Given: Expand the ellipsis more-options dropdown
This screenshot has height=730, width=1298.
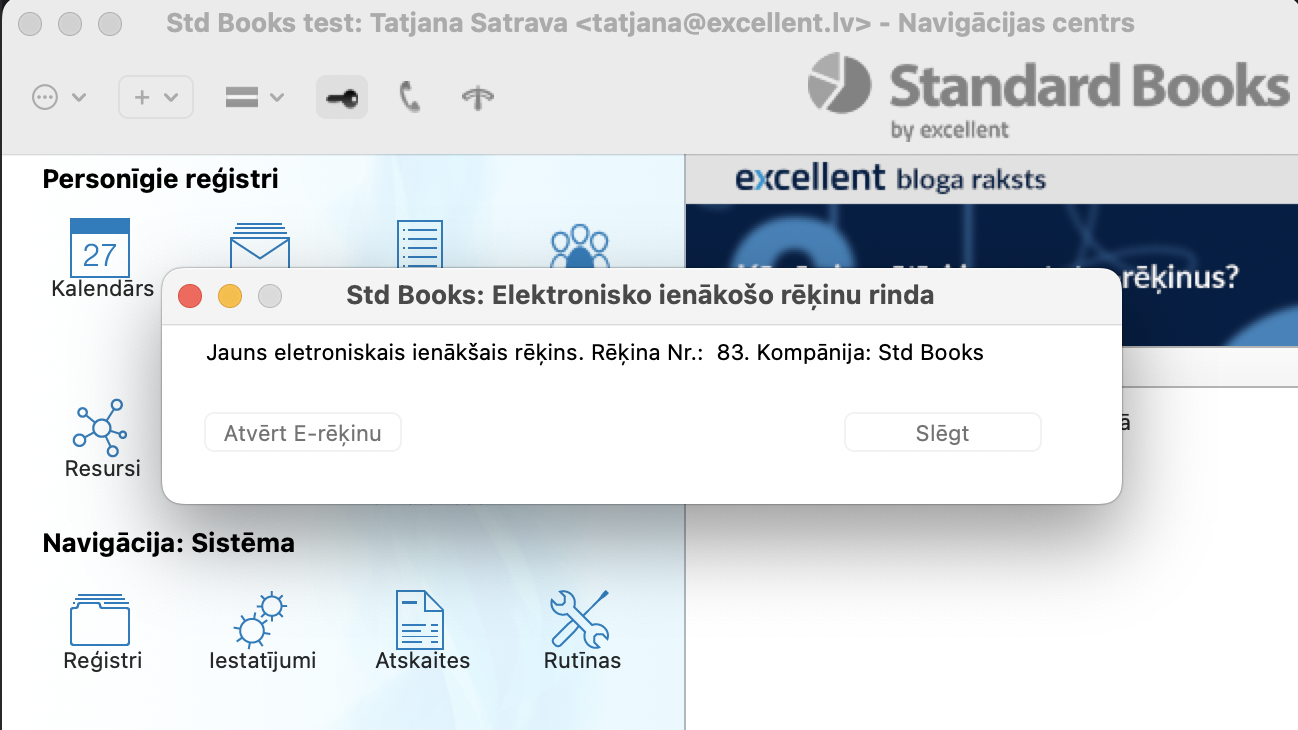Looking at the screenshot, I should (59, 97).
